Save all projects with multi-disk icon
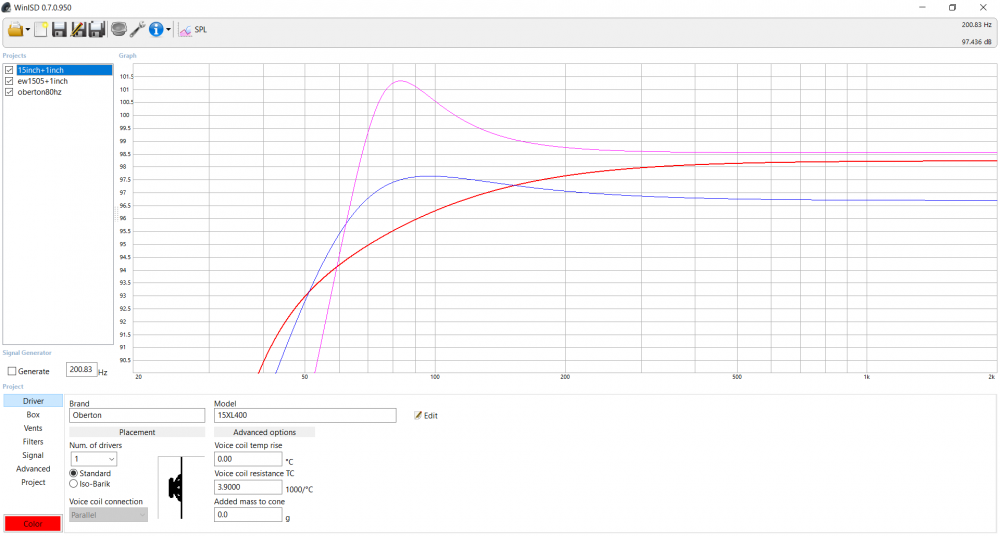Image resolution: width=1000 pixels, height=536 pixels. coord(97,29)
